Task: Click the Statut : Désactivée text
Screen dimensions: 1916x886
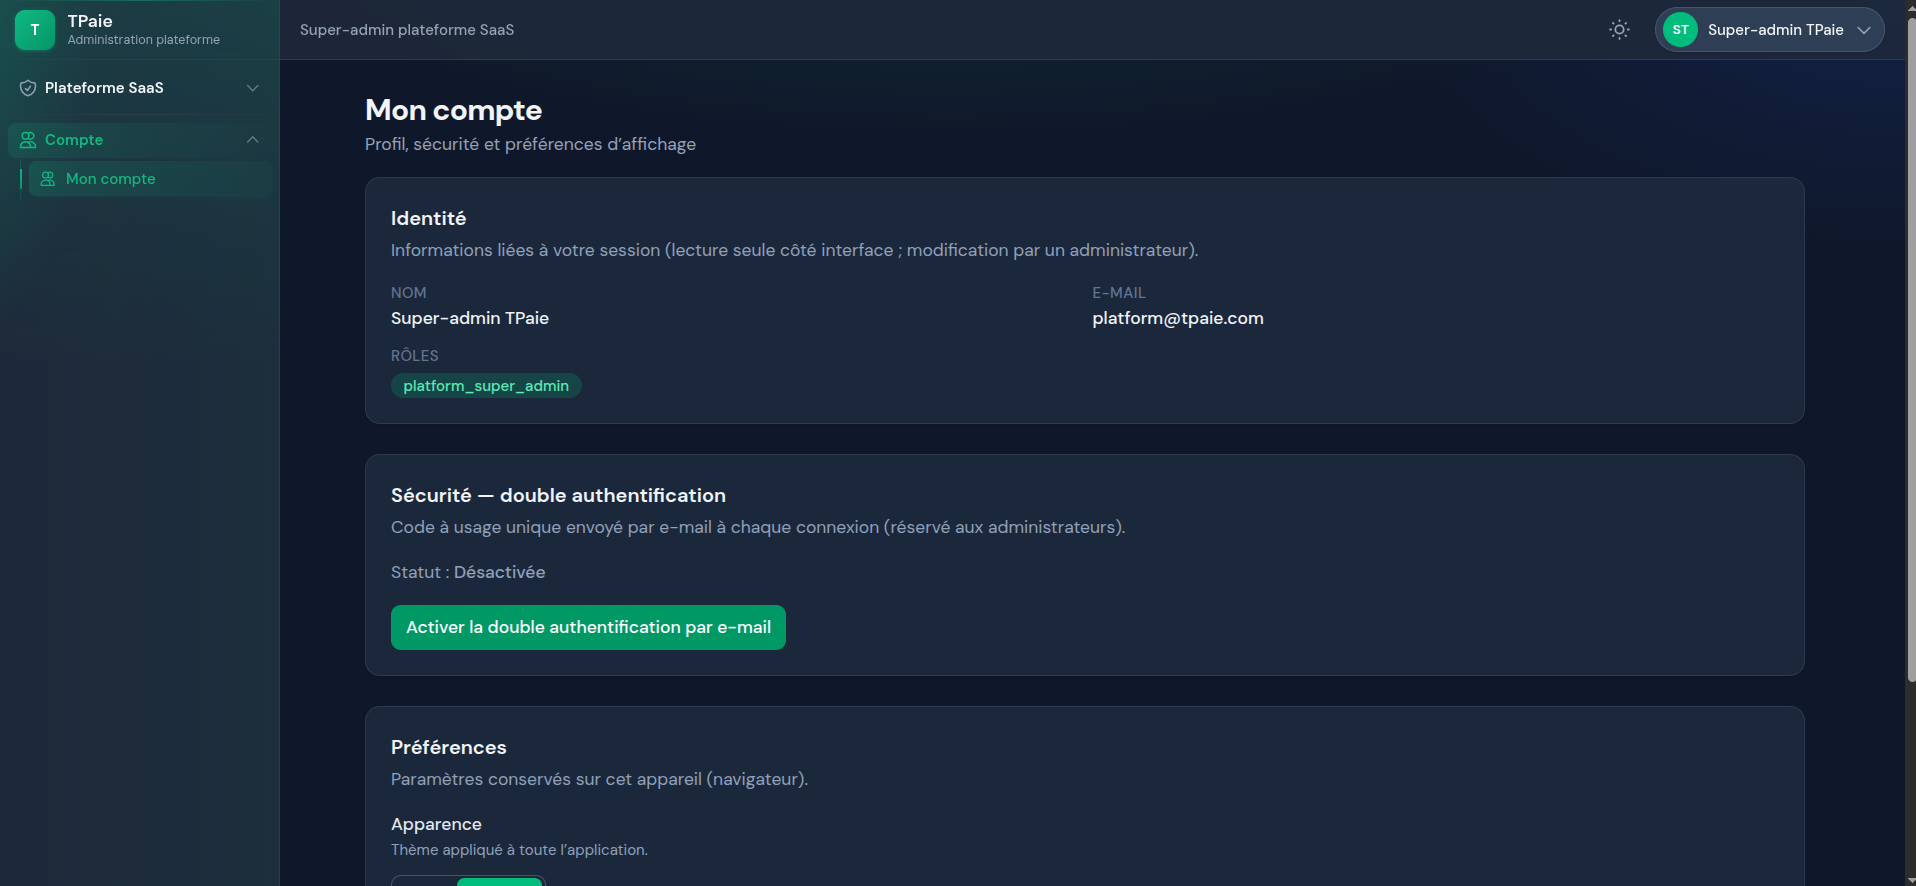Action: (x=468, y=572)
